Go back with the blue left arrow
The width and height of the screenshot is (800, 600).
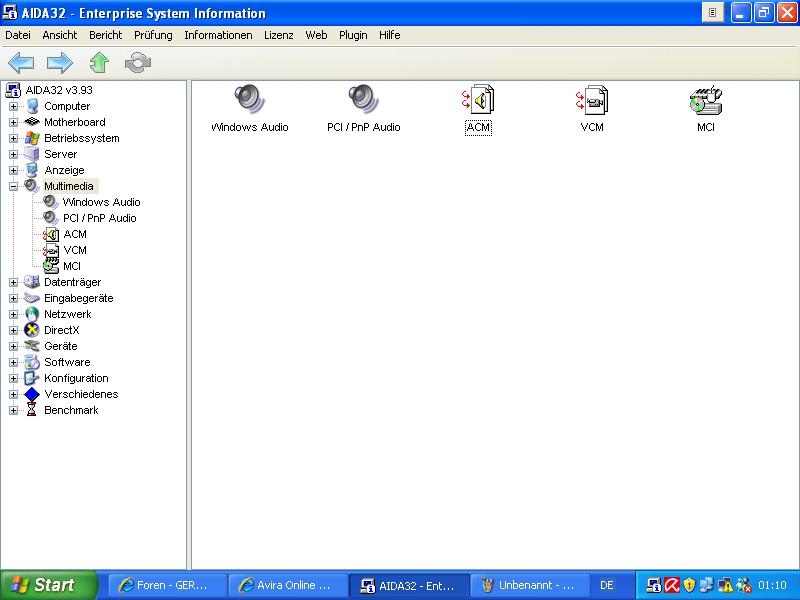[21, 63]
